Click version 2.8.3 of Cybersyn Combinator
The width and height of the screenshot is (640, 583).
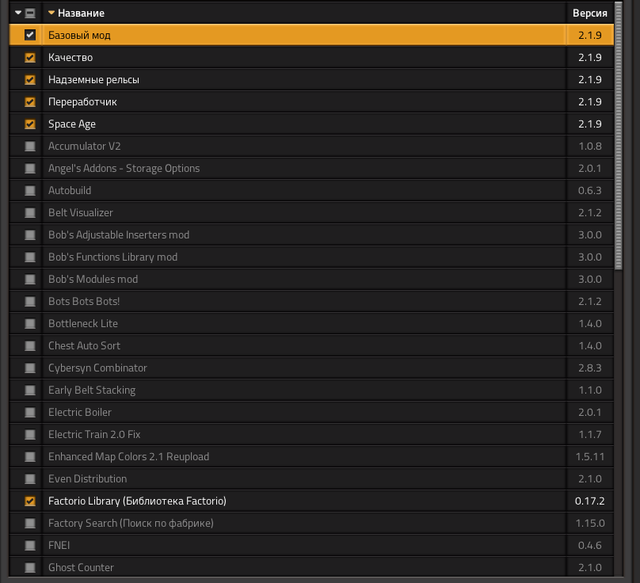coord(590,368)
